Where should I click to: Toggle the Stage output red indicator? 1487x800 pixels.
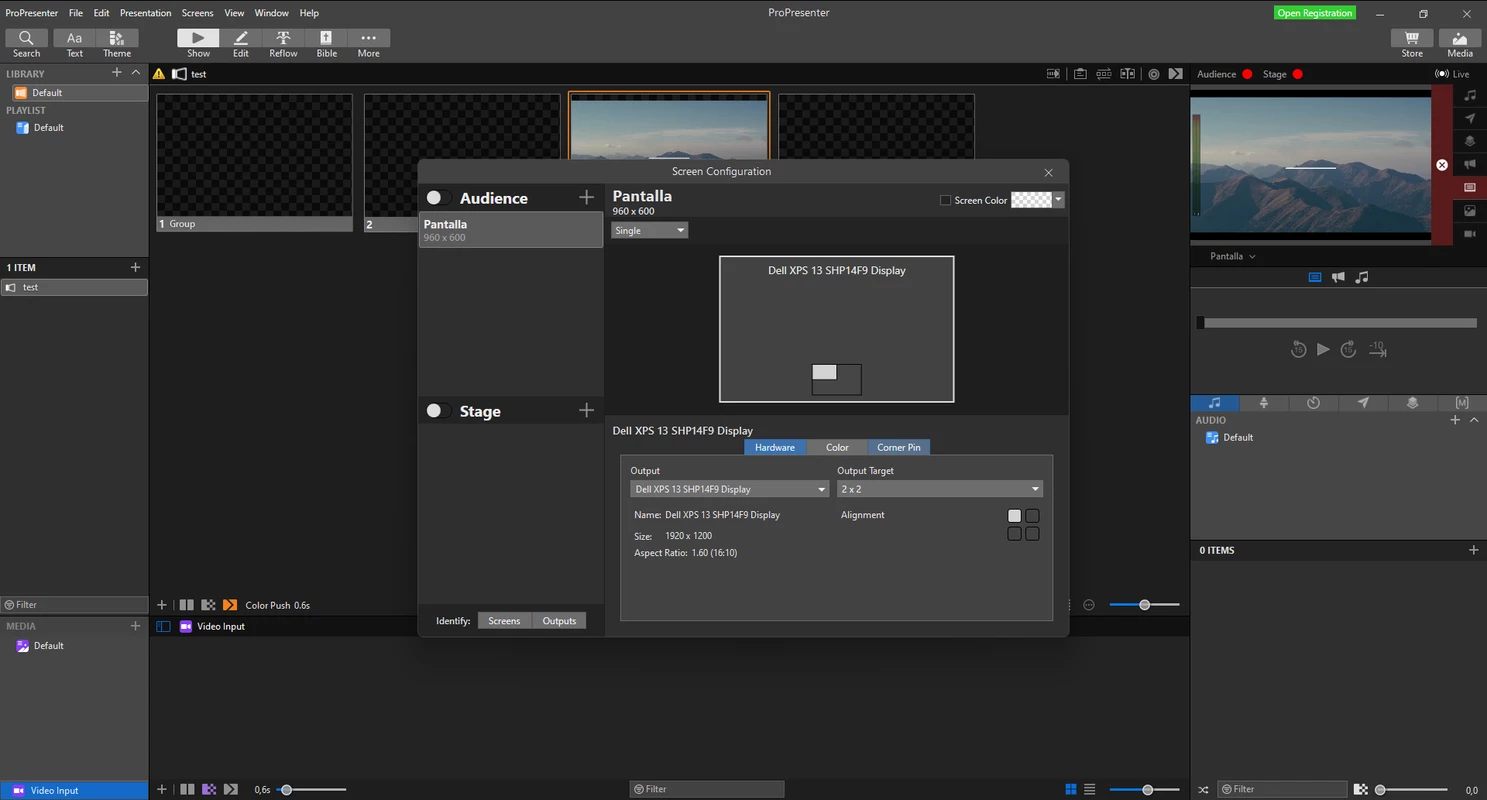pos(1298,74)
